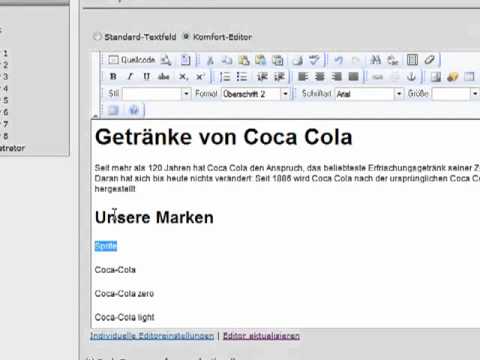480x360 pixels.
Task: Click the maximize editor icon in the bottom toolbar row
Action: [113, 110]
